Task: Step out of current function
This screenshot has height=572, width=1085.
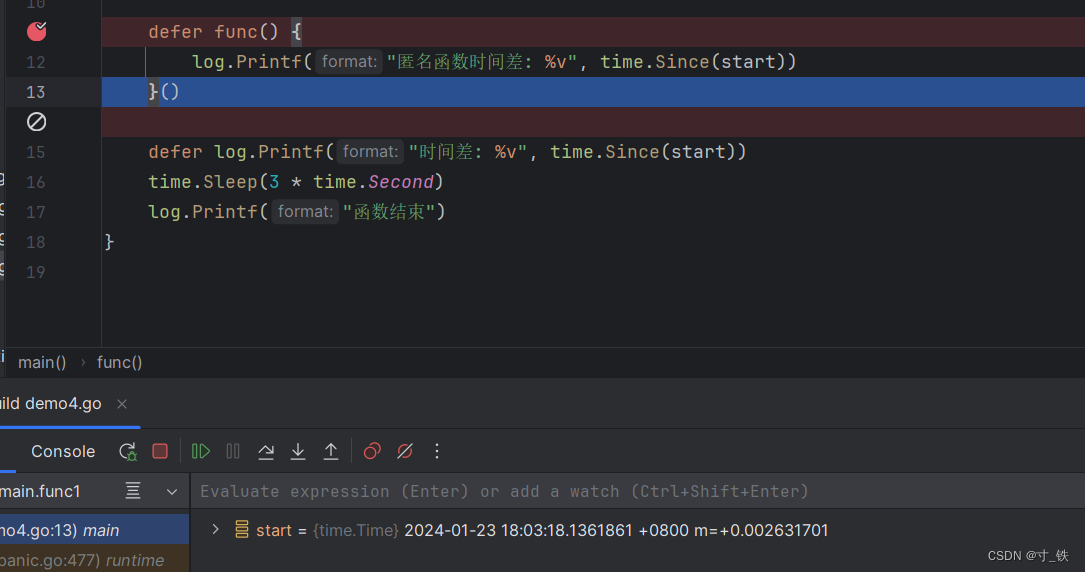Action: click(x=331, y=452)
